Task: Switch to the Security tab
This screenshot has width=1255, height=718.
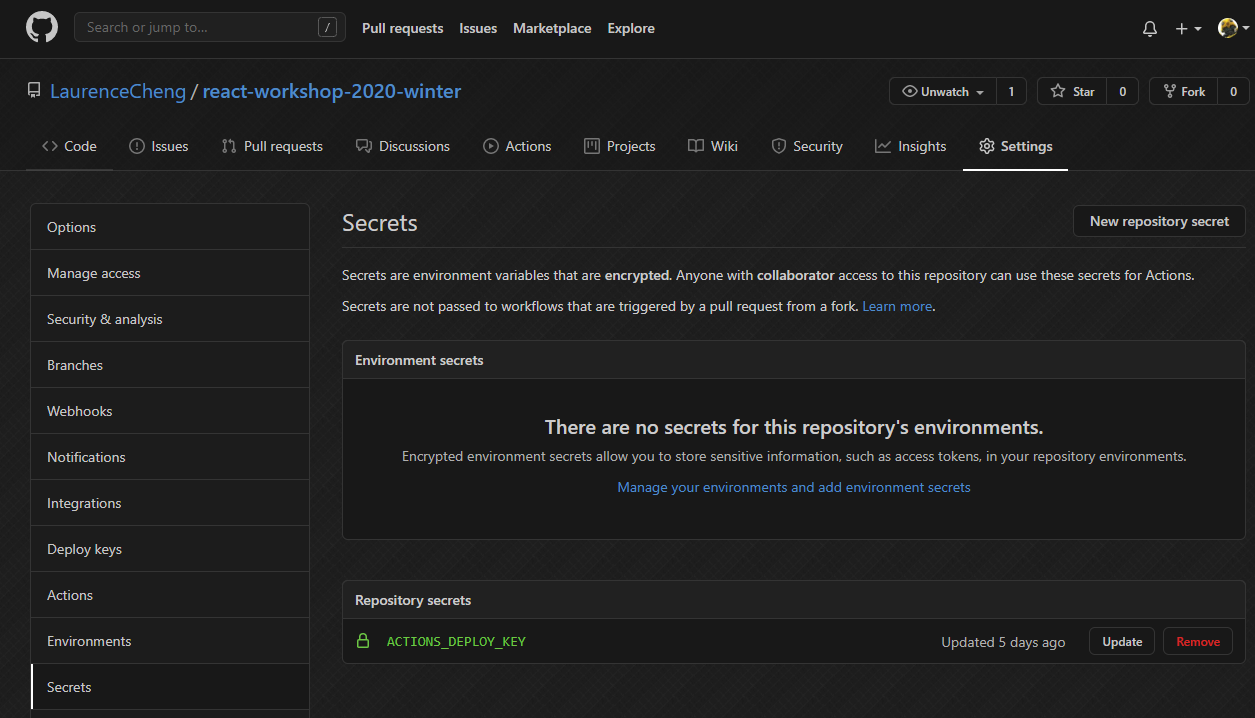Action: pos(807,146)
